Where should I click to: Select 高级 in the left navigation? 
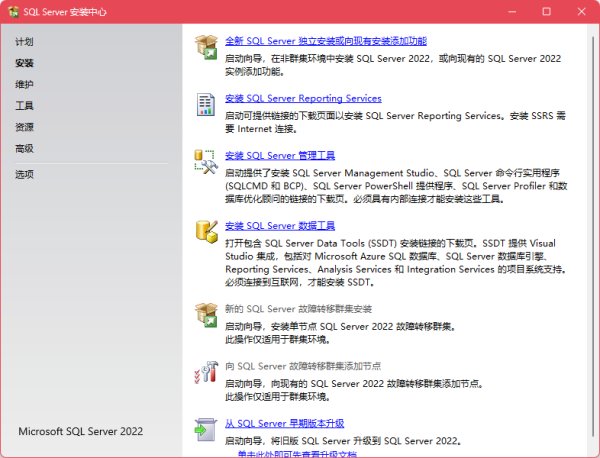24,148
